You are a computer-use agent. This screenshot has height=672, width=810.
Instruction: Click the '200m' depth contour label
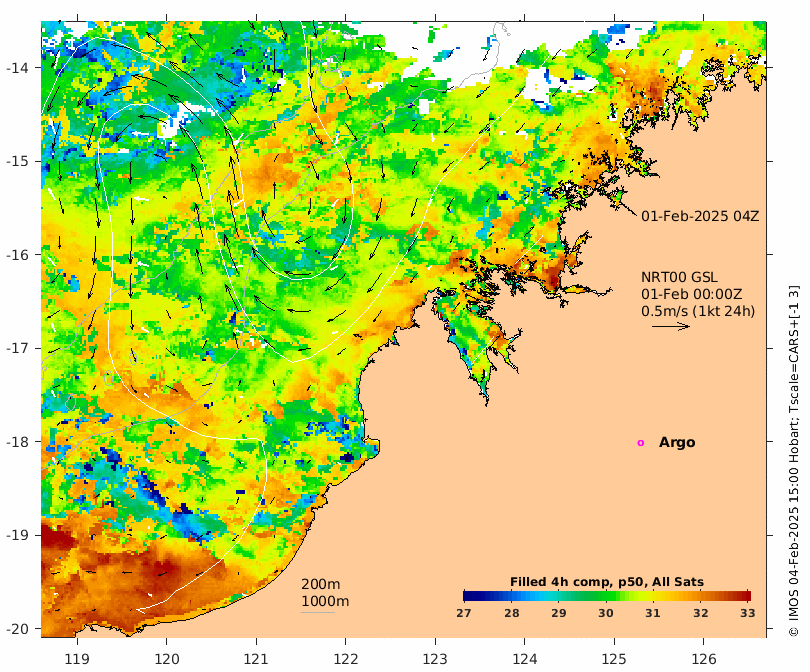point(320,584)
